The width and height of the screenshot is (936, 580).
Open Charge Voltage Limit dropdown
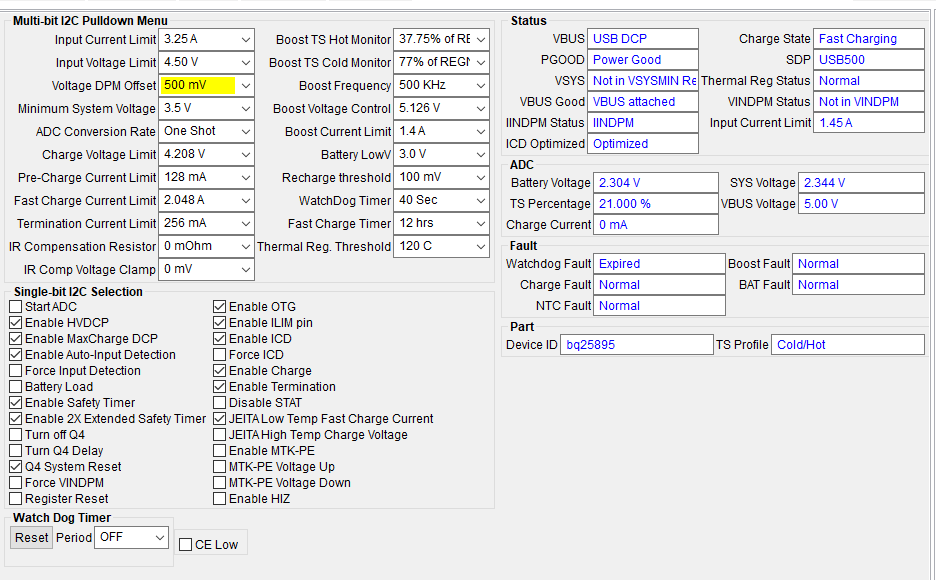click(x=206, y=155)
